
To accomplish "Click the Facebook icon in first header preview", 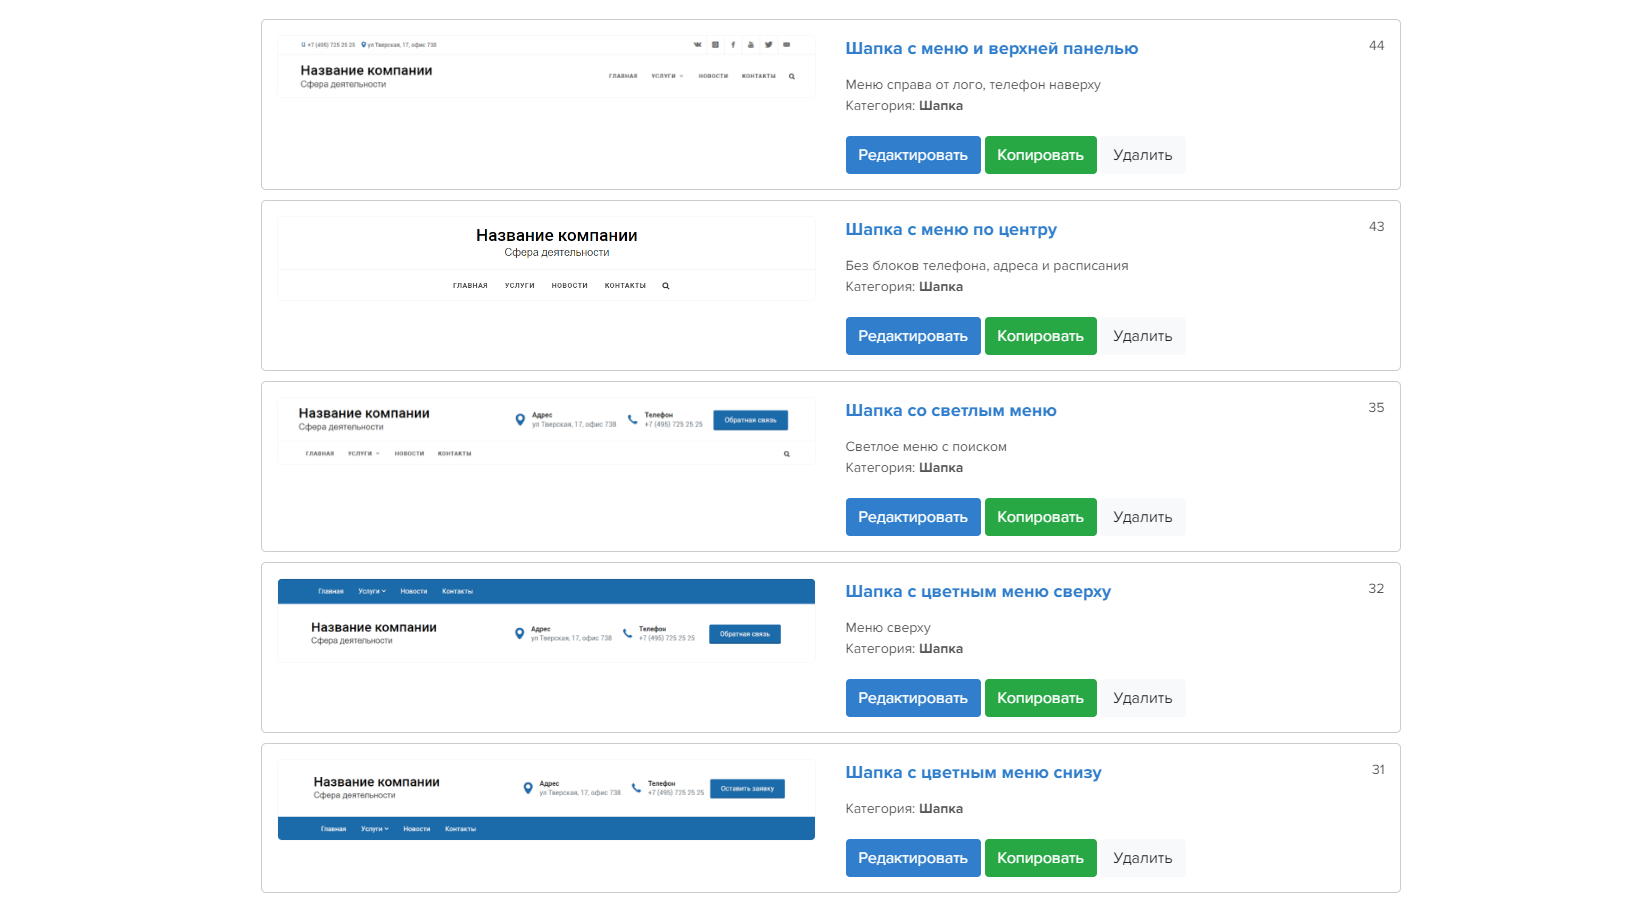I will pyautogui.click(x=733, y=44).
